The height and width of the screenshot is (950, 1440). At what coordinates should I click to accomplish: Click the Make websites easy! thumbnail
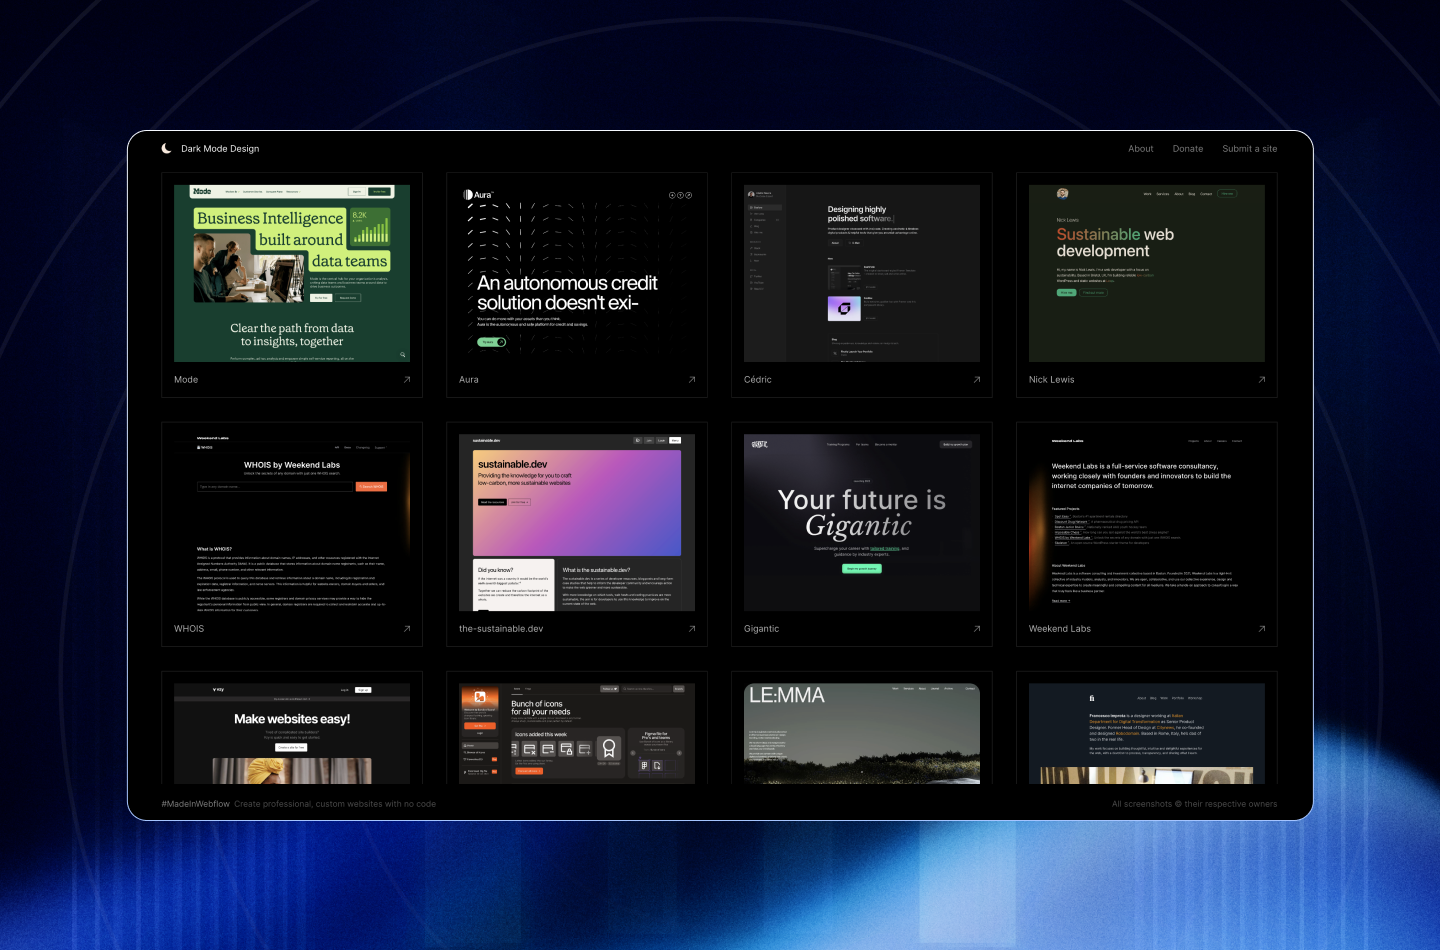(291, 733)
